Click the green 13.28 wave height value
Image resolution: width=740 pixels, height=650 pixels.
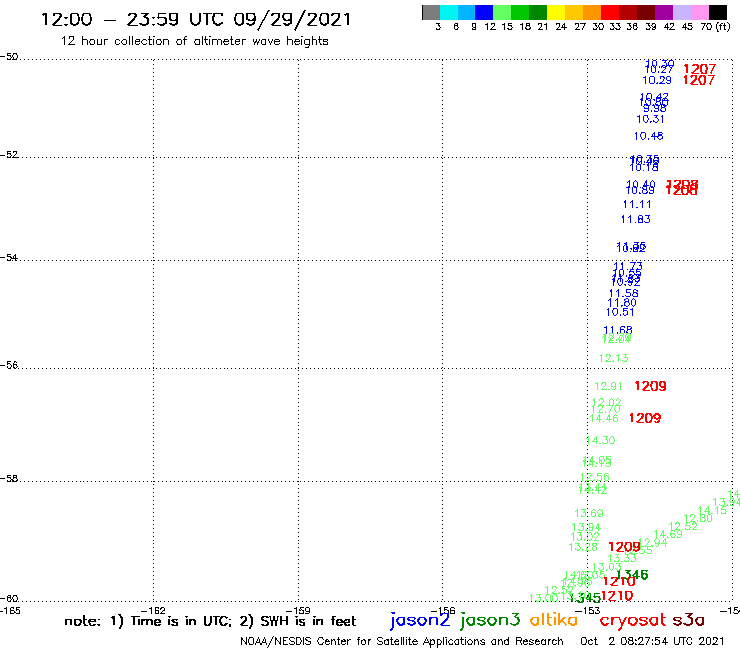tap(583, 548)
